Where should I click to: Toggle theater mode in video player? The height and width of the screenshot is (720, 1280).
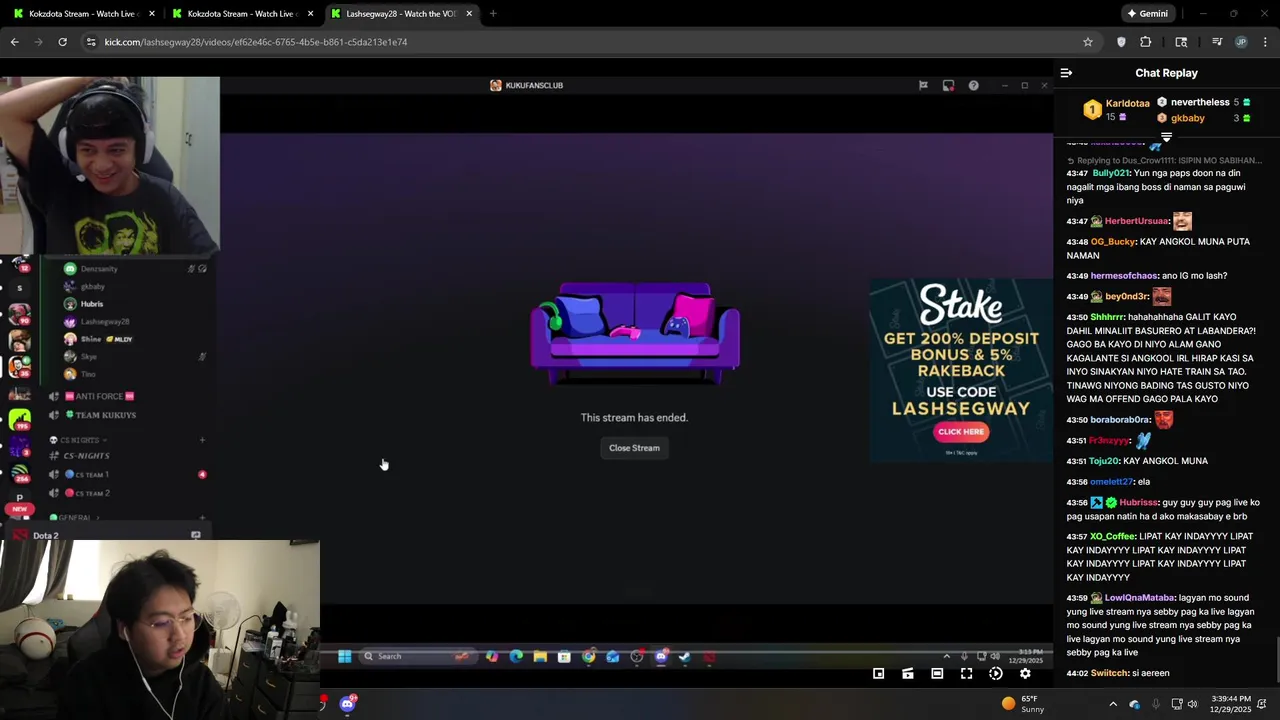[937, 674]
